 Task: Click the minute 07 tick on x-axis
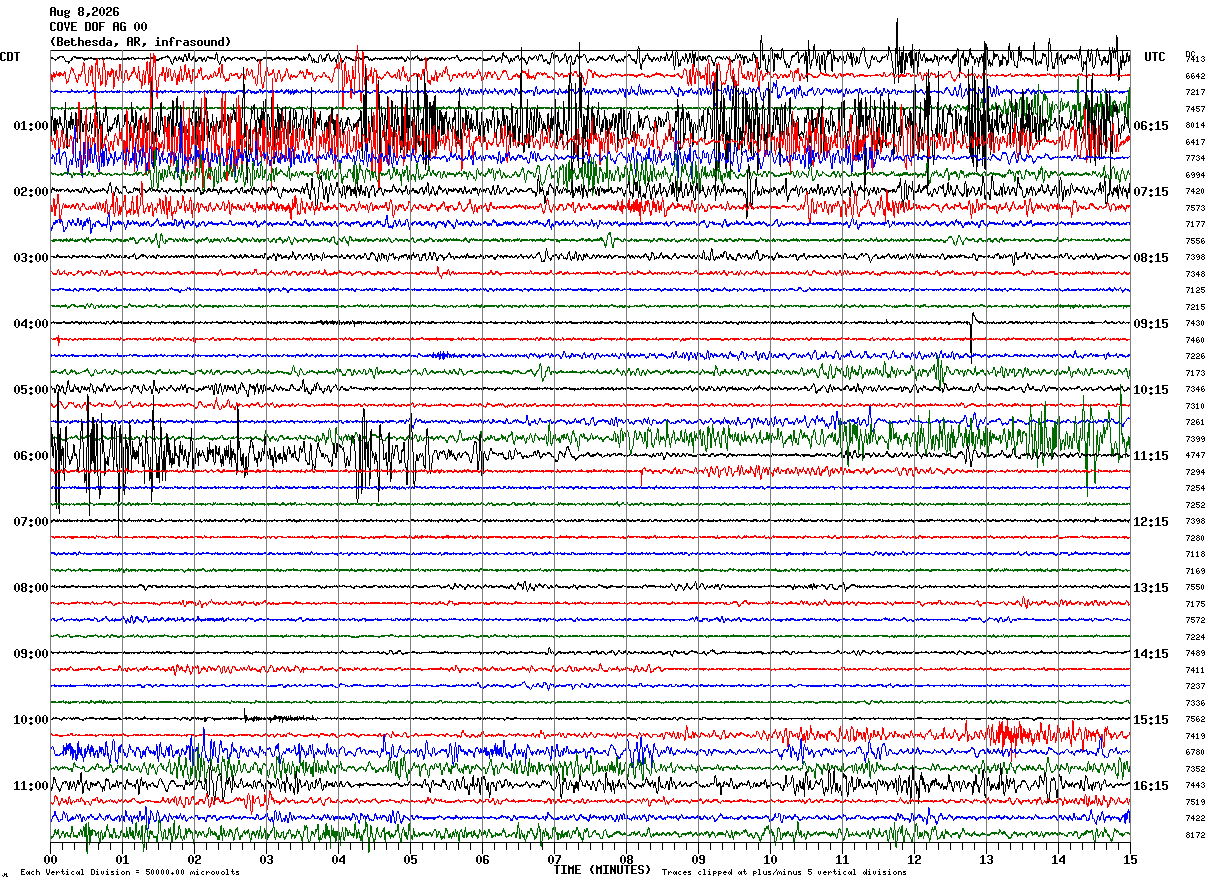[554, 859]
